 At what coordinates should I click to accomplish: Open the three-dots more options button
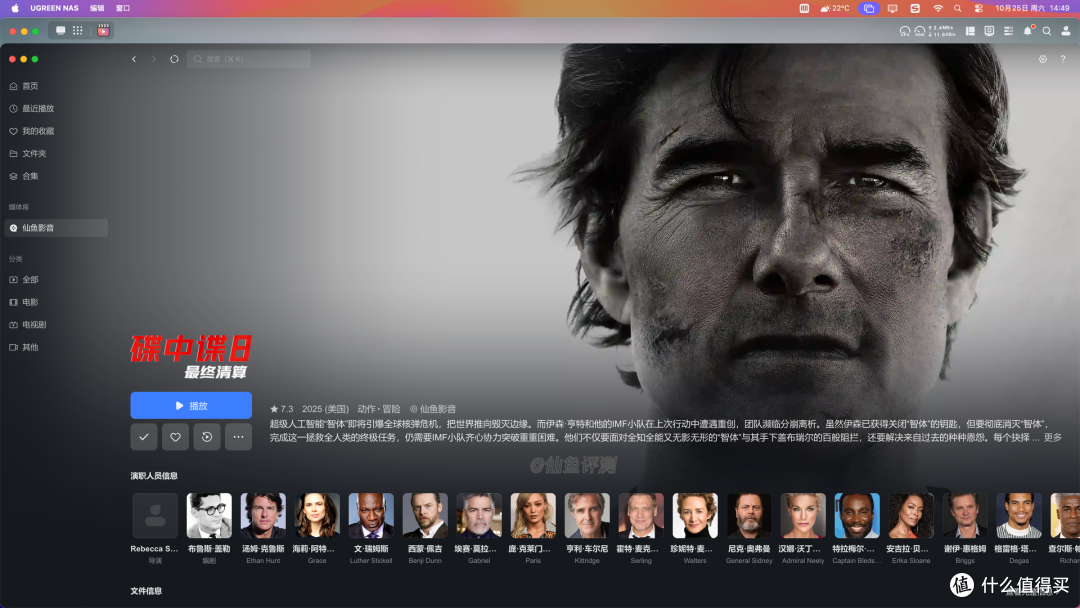pos(238,437)
